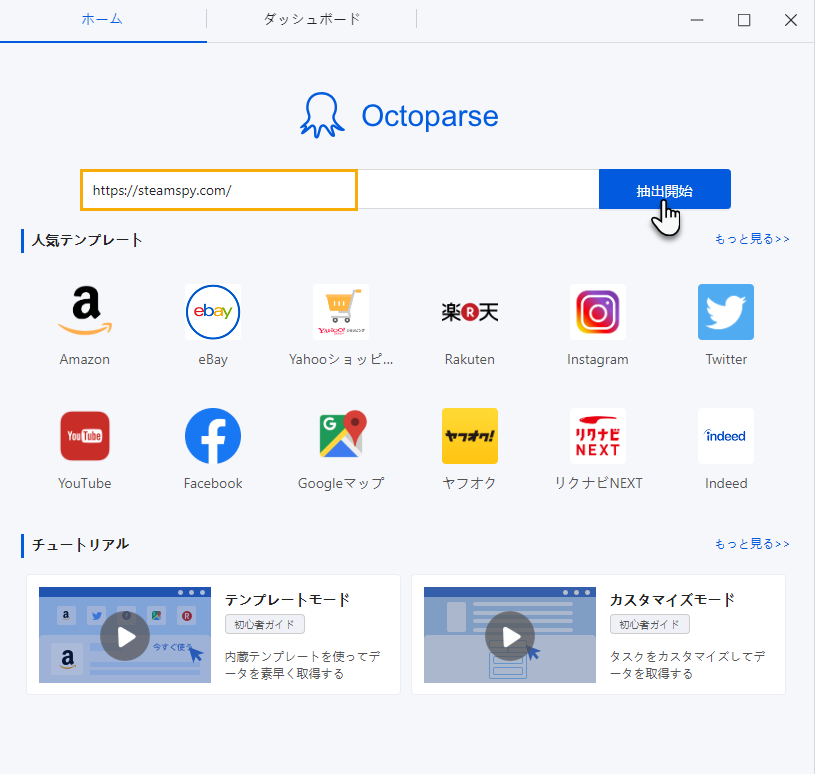The image size is (815, 774).
Task: Switch to the ホーム tab
Action: pyautogui.click(x=102, y=20)
